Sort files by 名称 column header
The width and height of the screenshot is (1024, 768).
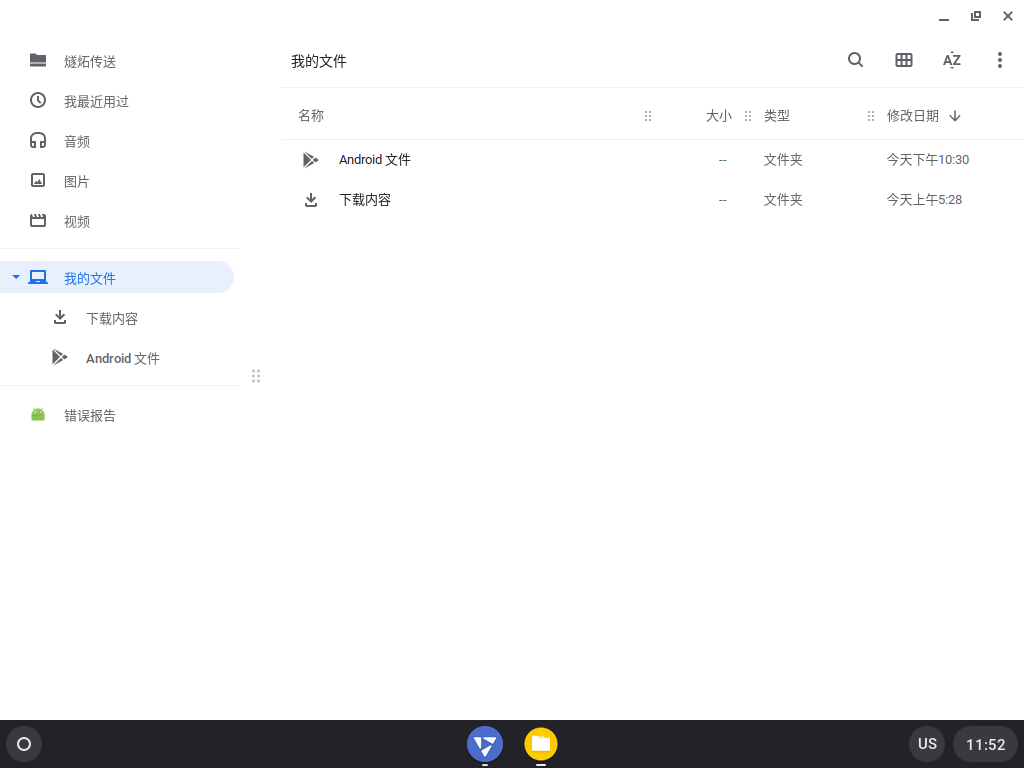point(311,116)
